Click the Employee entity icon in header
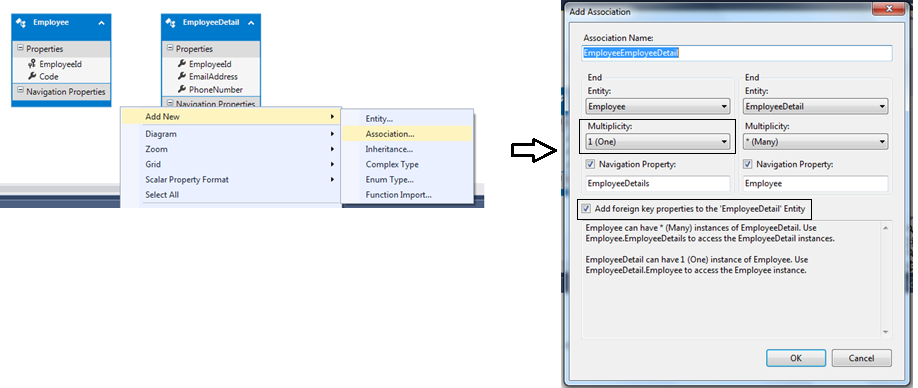 (22, 23)
